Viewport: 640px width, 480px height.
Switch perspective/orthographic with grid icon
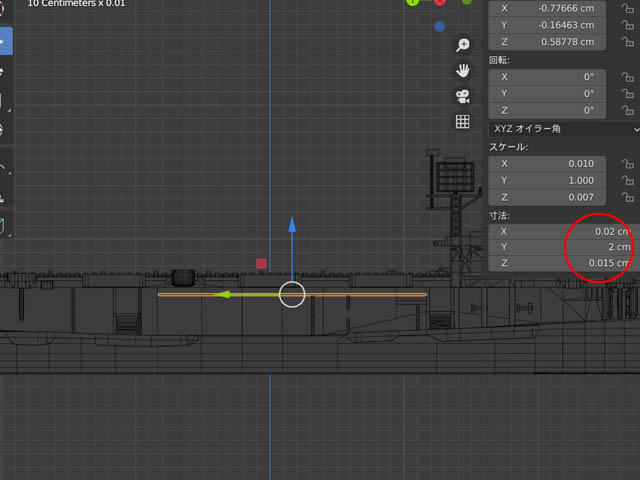coord(462,122)
